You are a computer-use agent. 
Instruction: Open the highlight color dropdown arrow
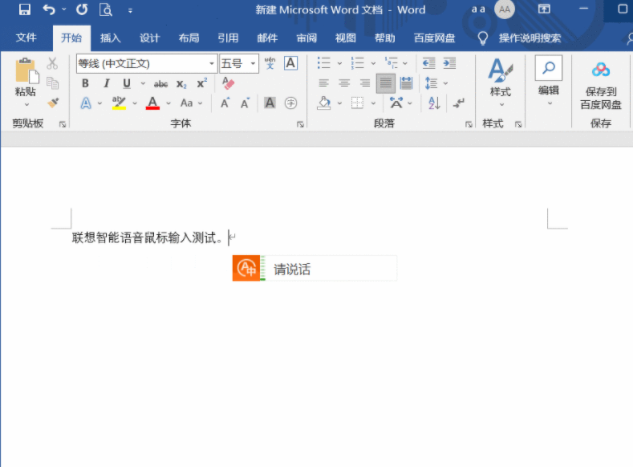point(135,104)
